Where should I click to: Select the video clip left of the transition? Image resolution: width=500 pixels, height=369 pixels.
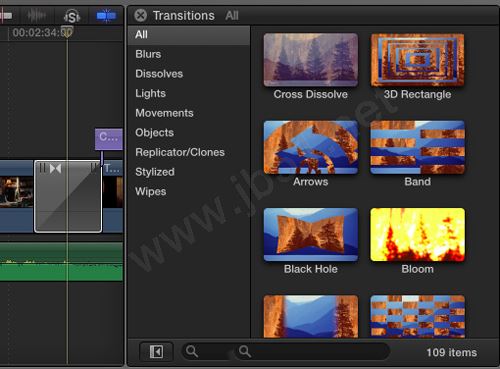click(17, 196)
